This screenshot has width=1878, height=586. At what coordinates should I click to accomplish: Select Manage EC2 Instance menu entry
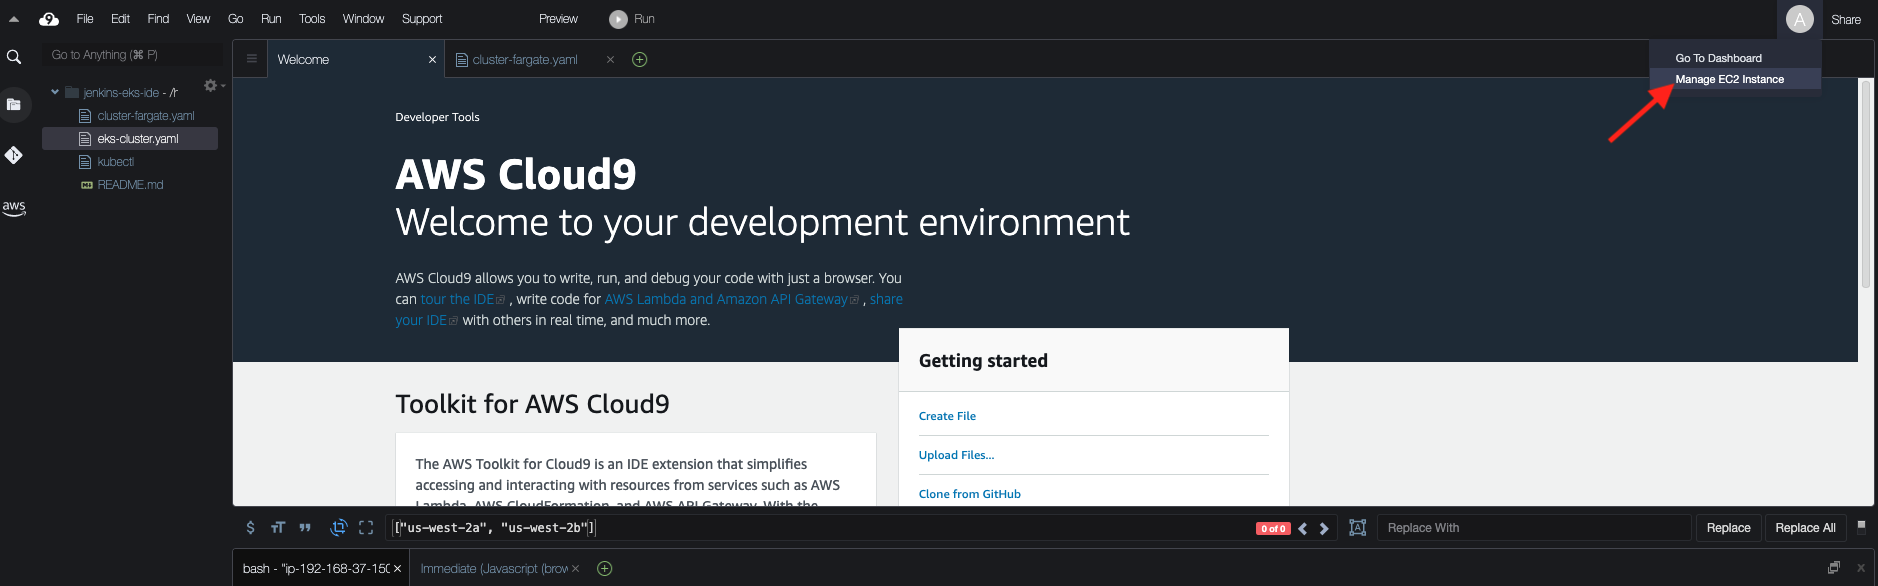[1735, 79]
